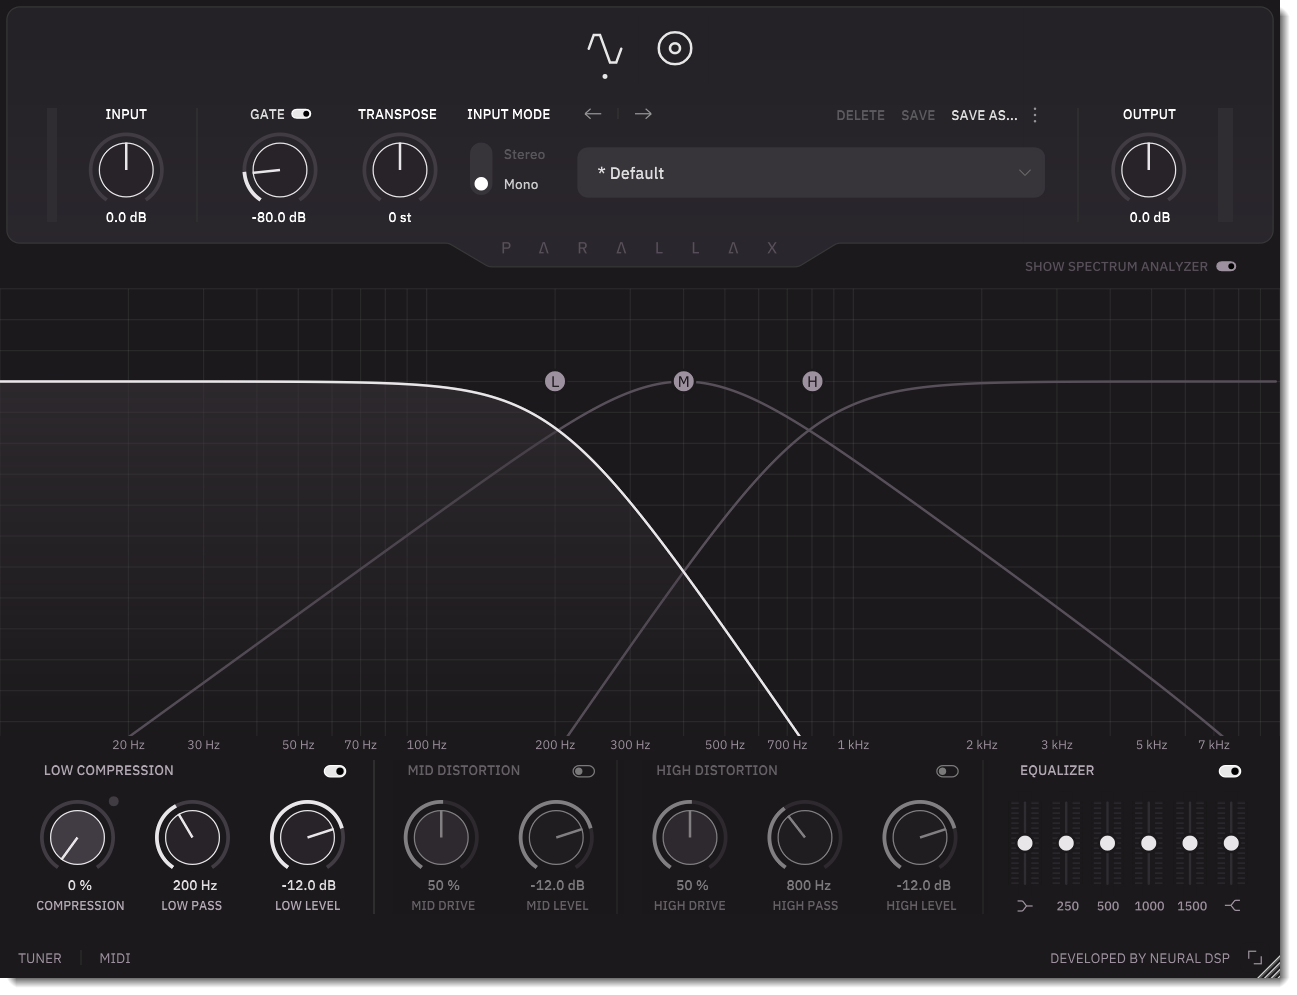The width and height of the screenshot is (1297, 995).
Task: Enable the High Distortion section
Action: pos(947,771)
